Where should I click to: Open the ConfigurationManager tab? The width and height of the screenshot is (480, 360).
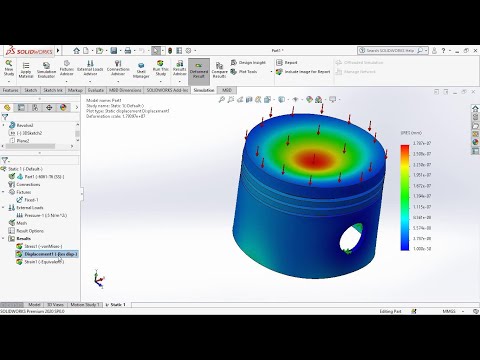pyautogui.click(x=35, y=107)
